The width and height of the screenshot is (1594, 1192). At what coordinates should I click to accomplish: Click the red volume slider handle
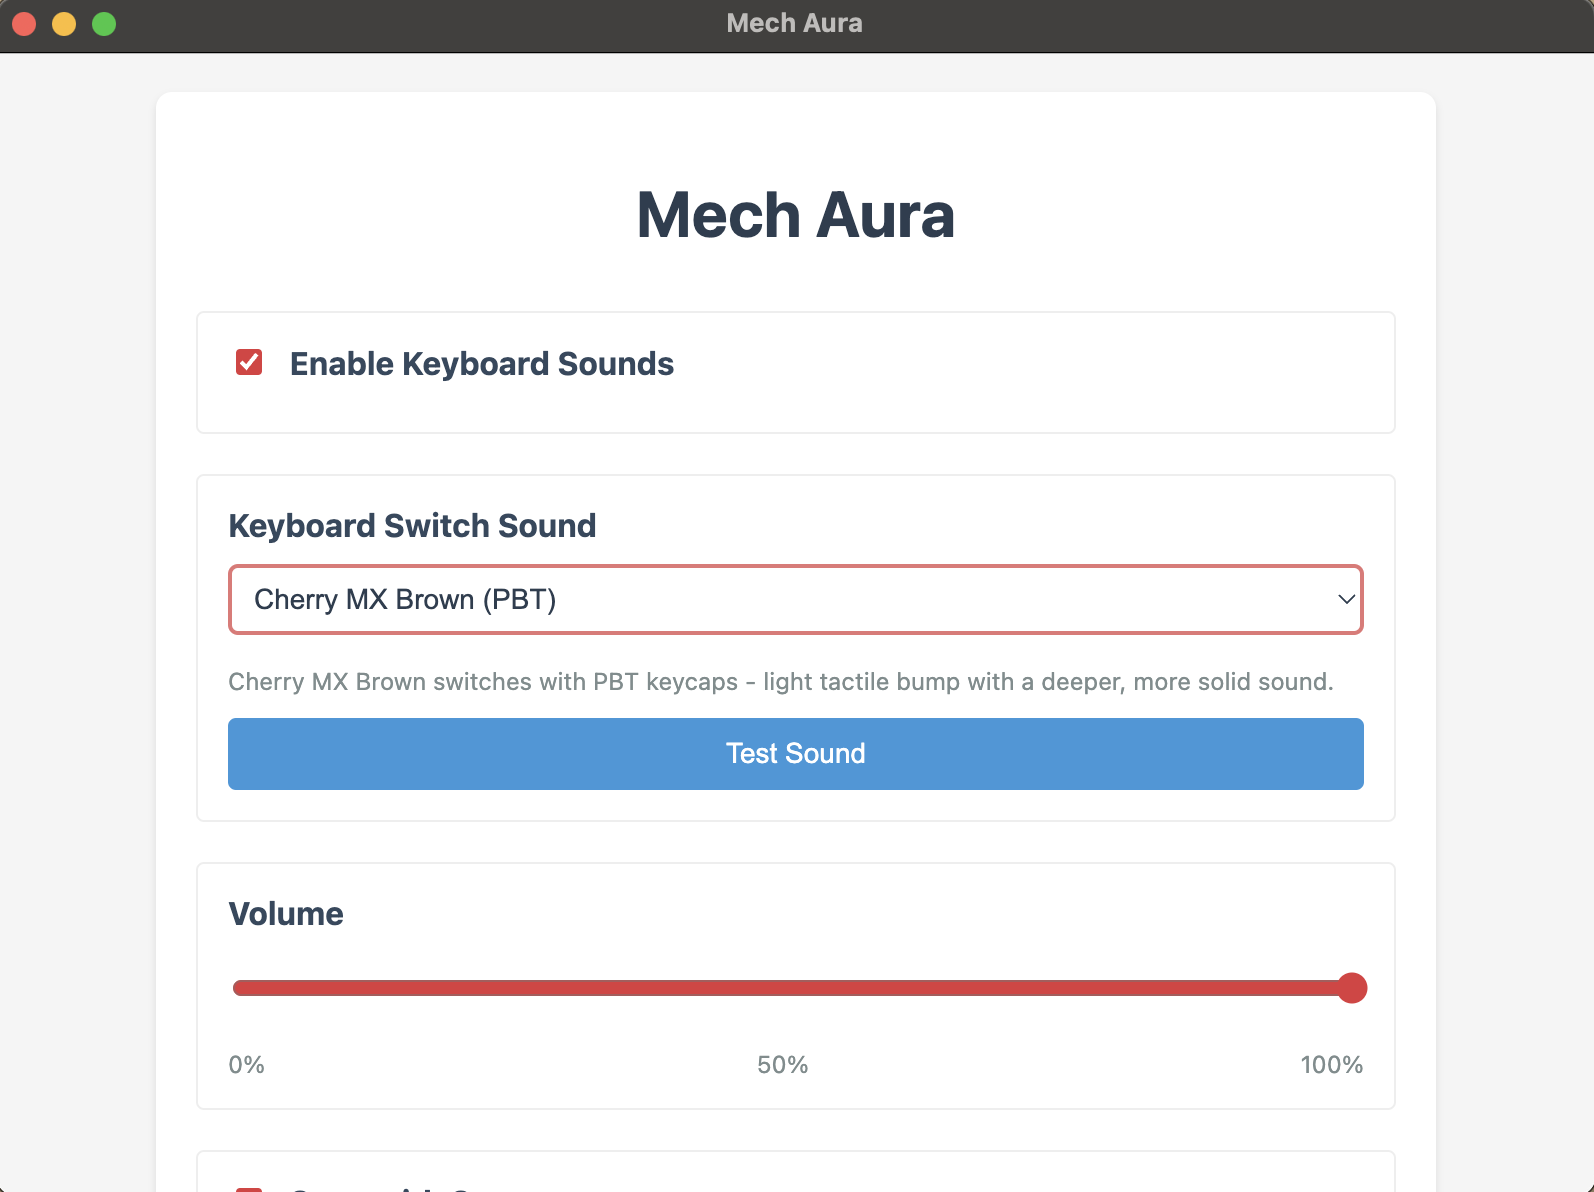pyautogui.click(x=1352, y=988)
